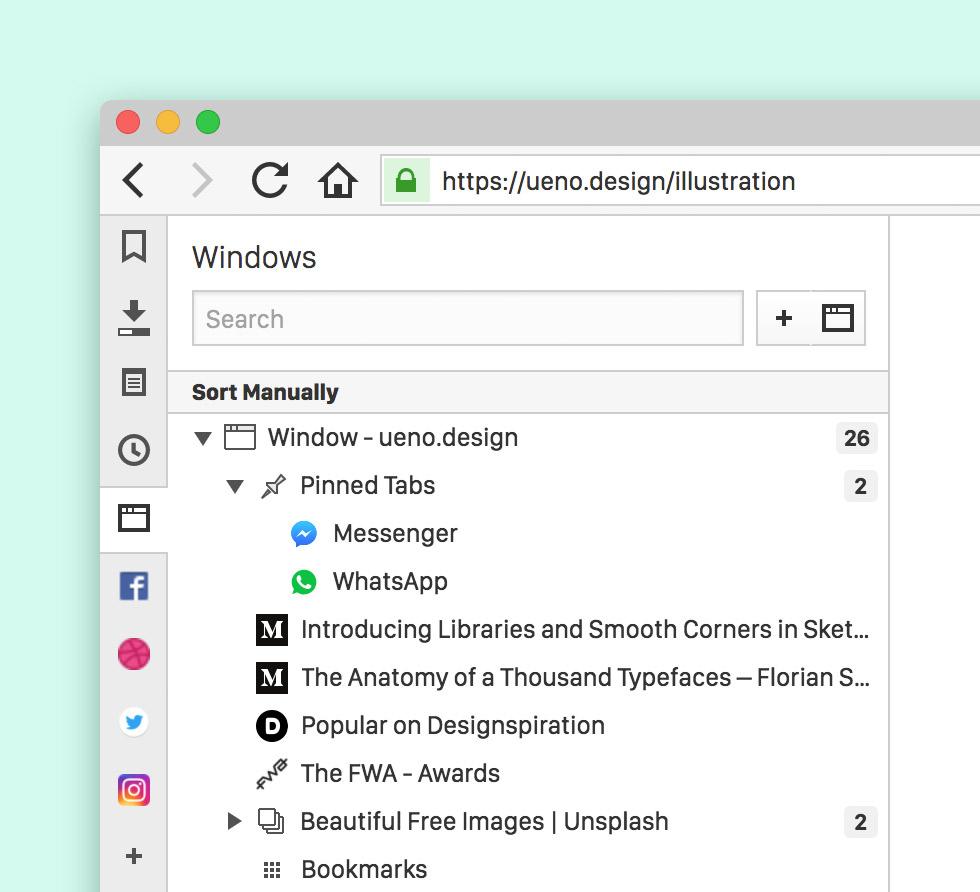The height and width of the screenshot is (892, 980).
Task: Open the Instagram web panel
Action: tap(134, 790)
